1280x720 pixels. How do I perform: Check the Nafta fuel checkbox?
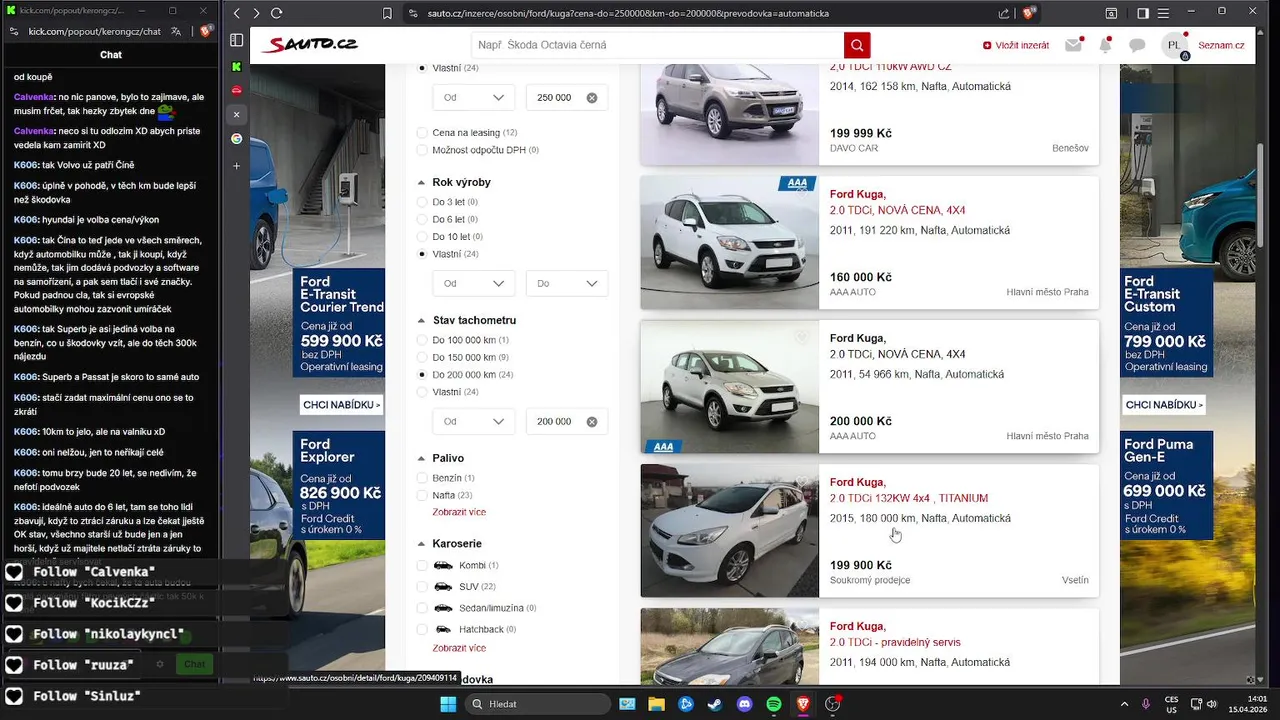pyautogui.click(x=422, y=495)
